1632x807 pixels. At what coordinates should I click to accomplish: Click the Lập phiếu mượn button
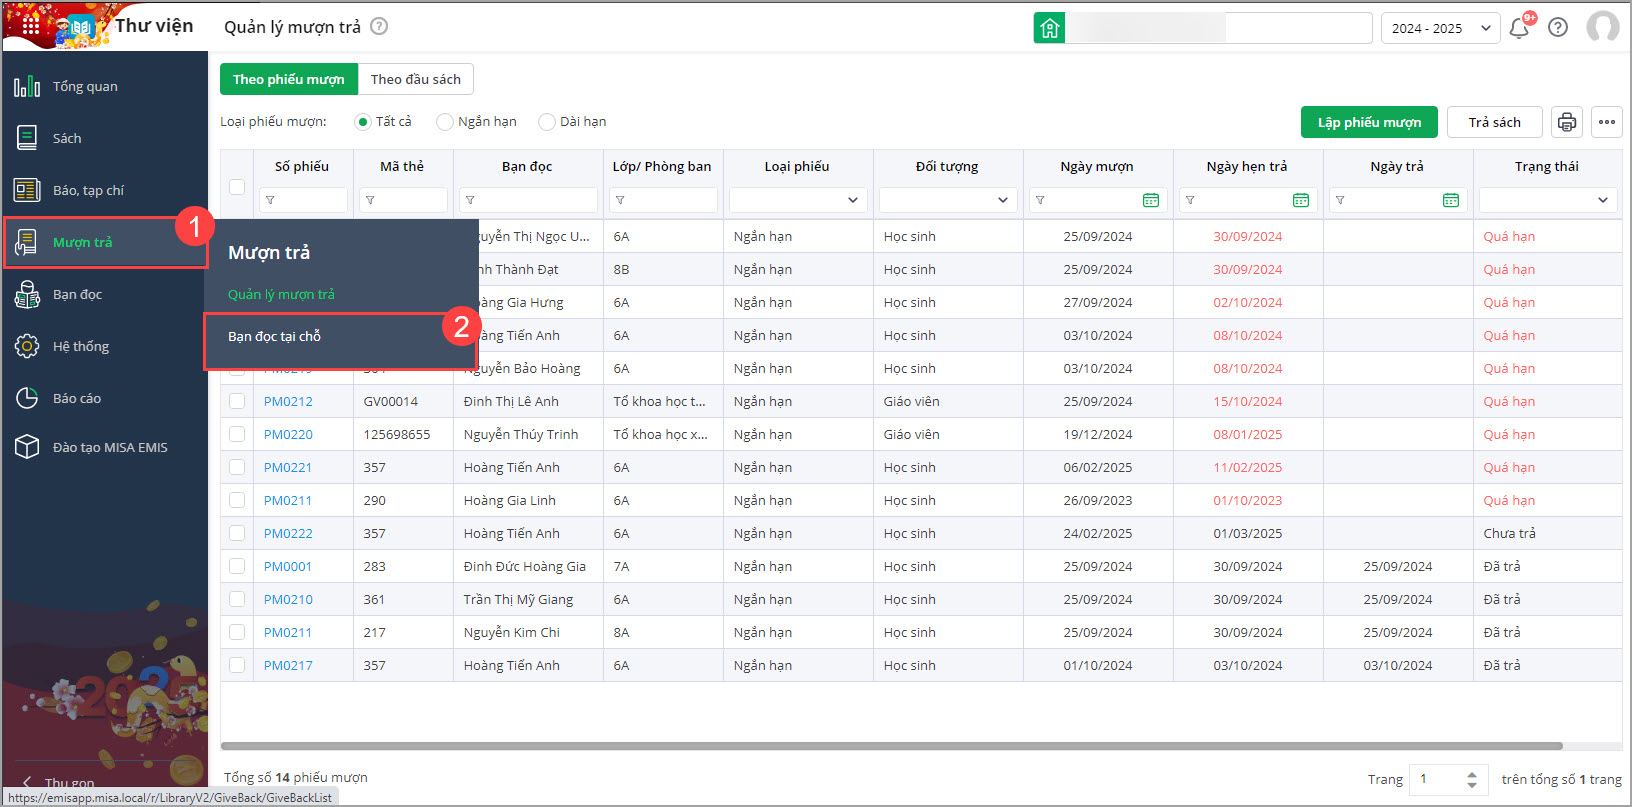(x=1369, y=122)
